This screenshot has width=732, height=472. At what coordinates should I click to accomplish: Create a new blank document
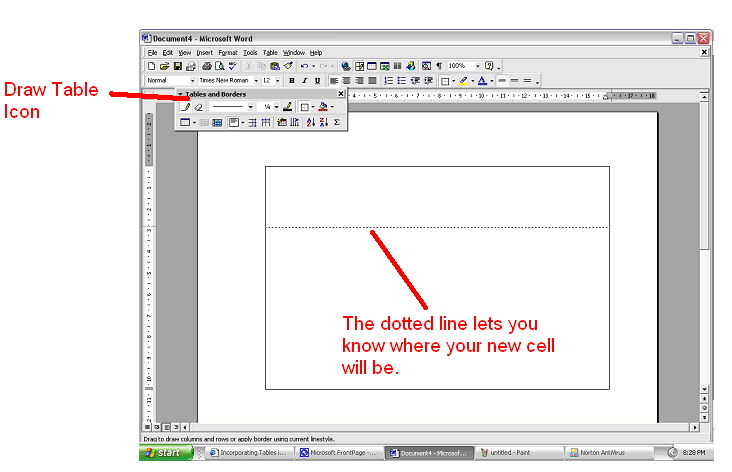click(151, 66)
